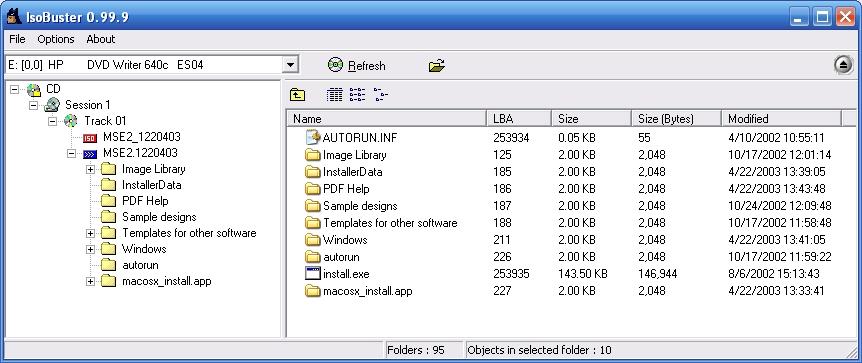The height and width of the screenshot is (363, 862).
Task: Expand macosx_install.app in tree
Action: pos(90,282)
